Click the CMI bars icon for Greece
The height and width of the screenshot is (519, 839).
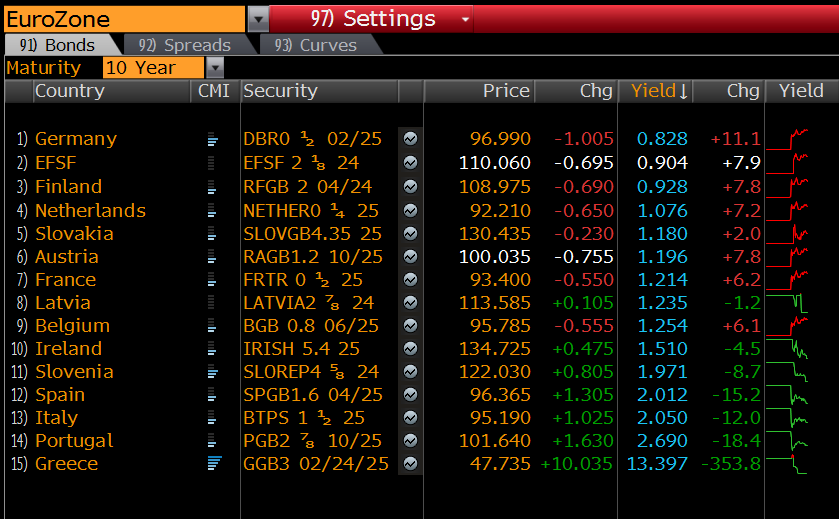coord(214,463)
